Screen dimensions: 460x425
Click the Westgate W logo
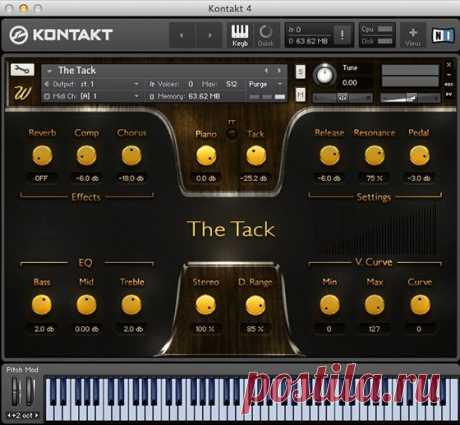click(23, 92)
